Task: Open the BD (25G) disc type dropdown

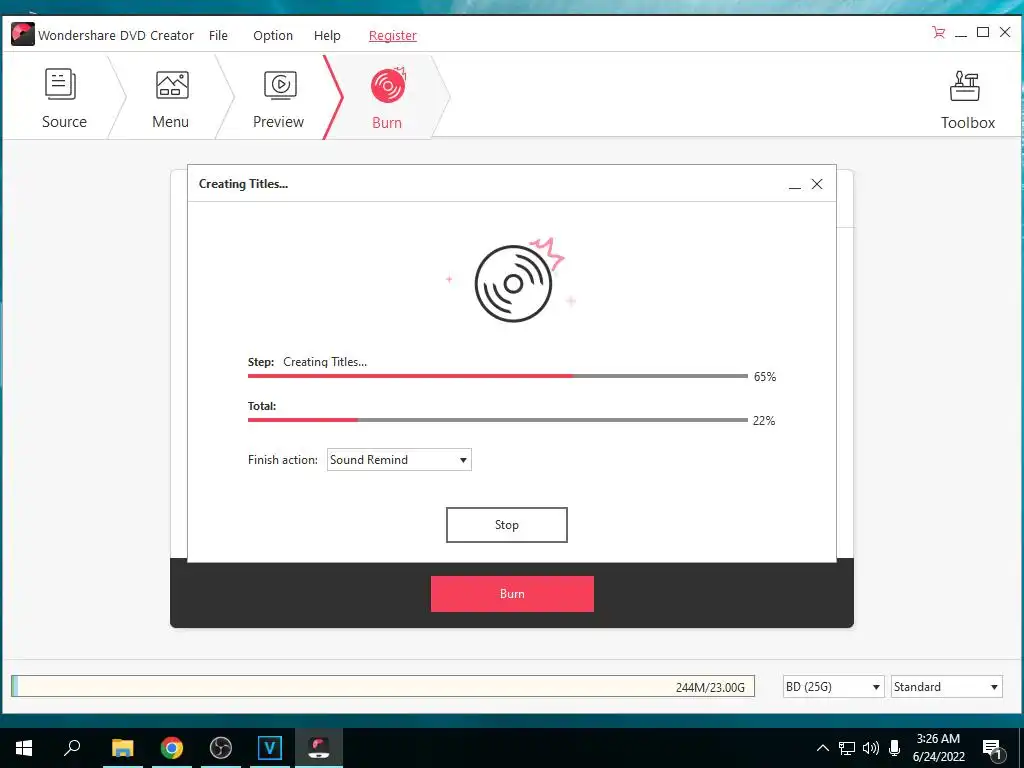Action: pyautogui.click(x=833, y=687)
